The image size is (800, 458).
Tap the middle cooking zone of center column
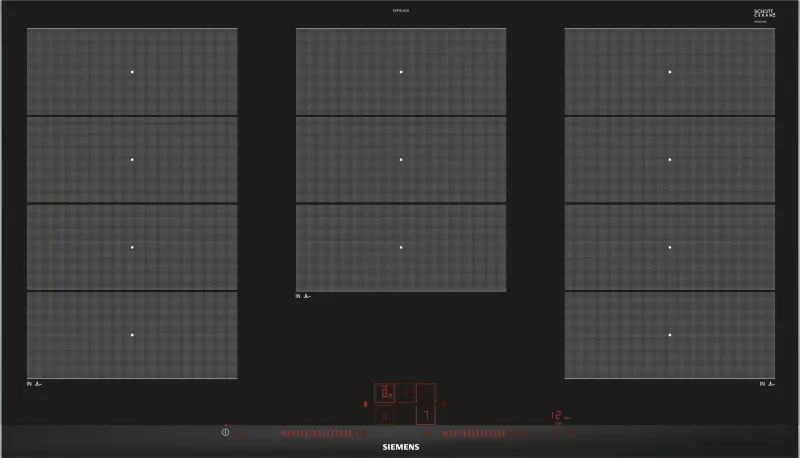[x=401, y=160]
